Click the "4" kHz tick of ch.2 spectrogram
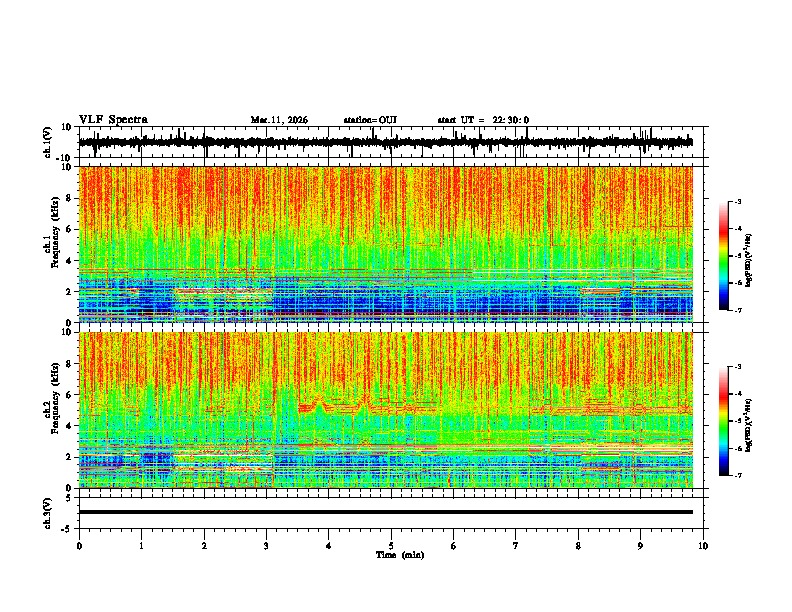Image resolution: width=792 pixels, height=612 pixels. point(69,426)
